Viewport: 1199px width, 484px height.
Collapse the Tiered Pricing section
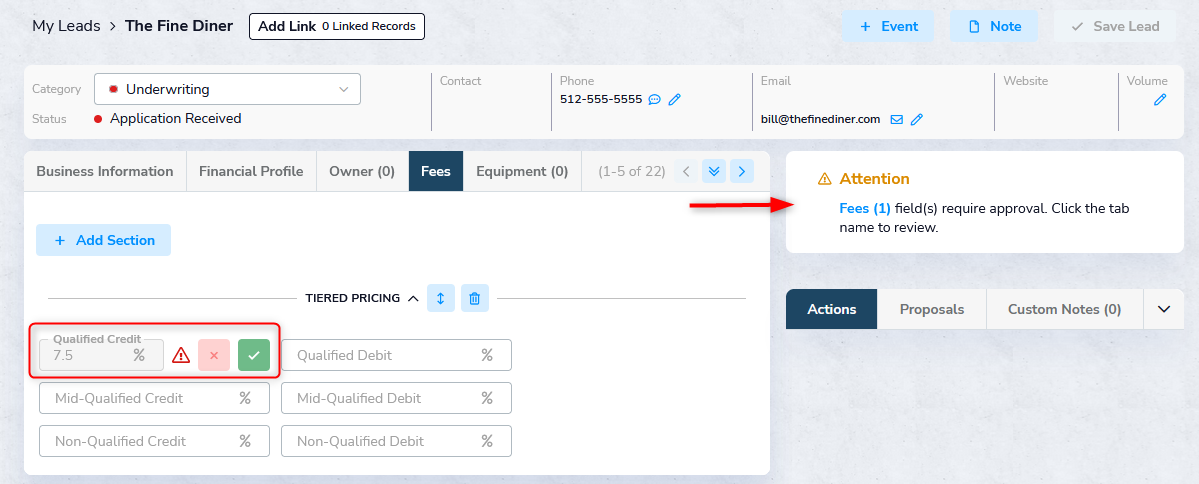click(413, 298)
